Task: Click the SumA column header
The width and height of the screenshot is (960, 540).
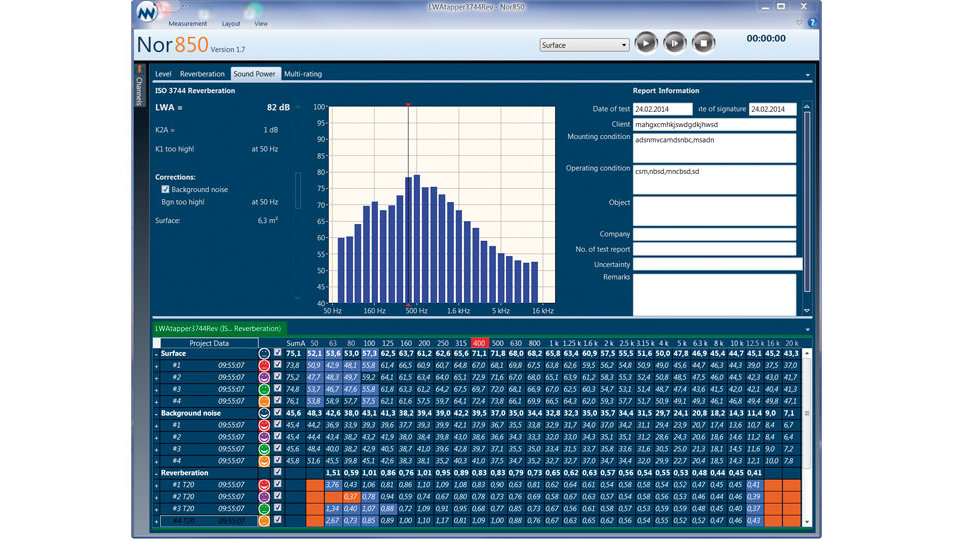Action: (296, 343)
